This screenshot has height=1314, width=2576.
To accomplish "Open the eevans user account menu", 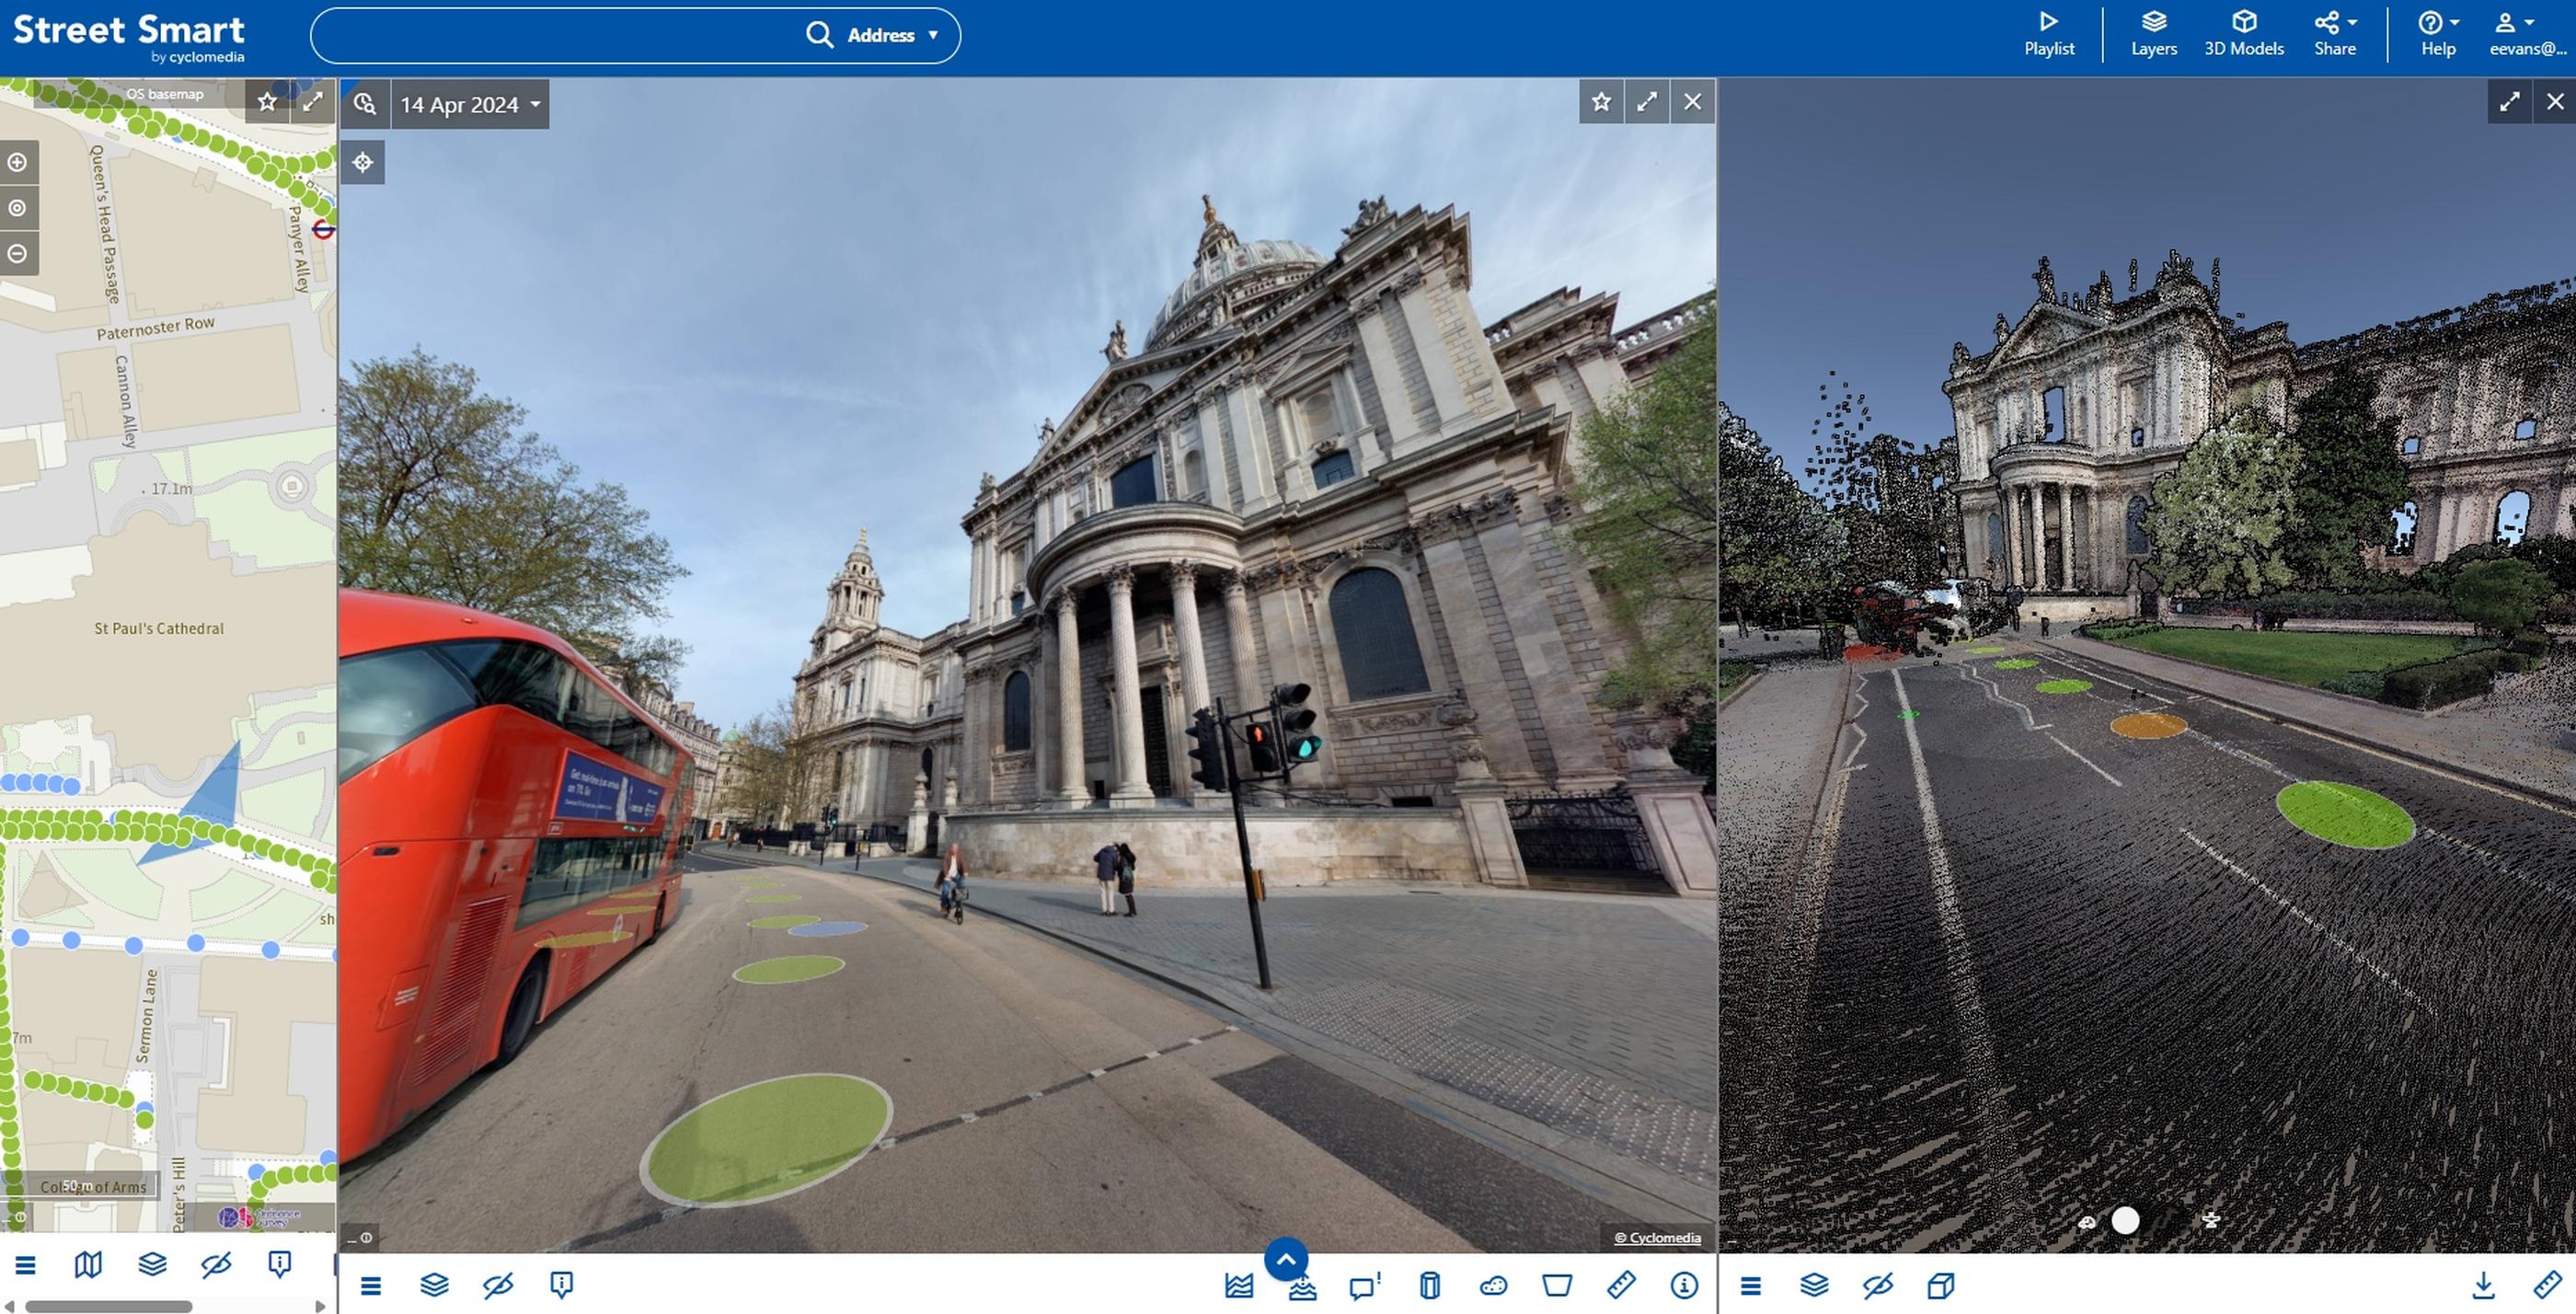I will (2527, 34).
